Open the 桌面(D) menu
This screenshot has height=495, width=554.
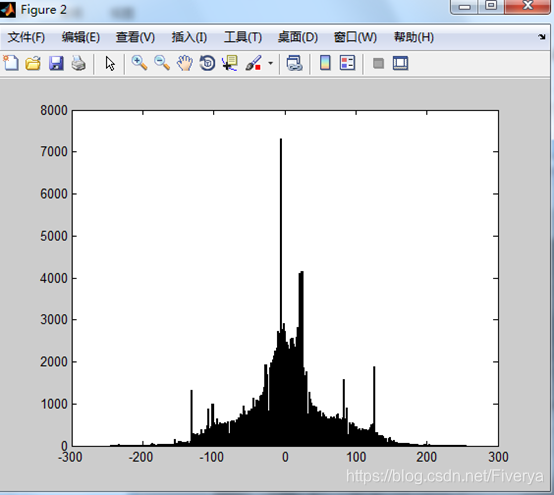[297, 37]
